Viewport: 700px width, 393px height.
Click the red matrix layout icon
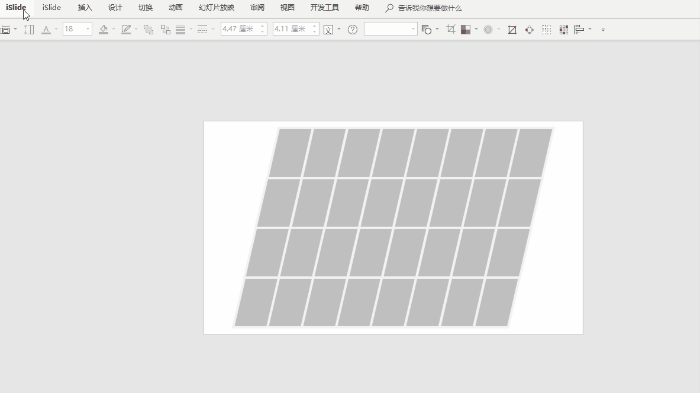564,30
